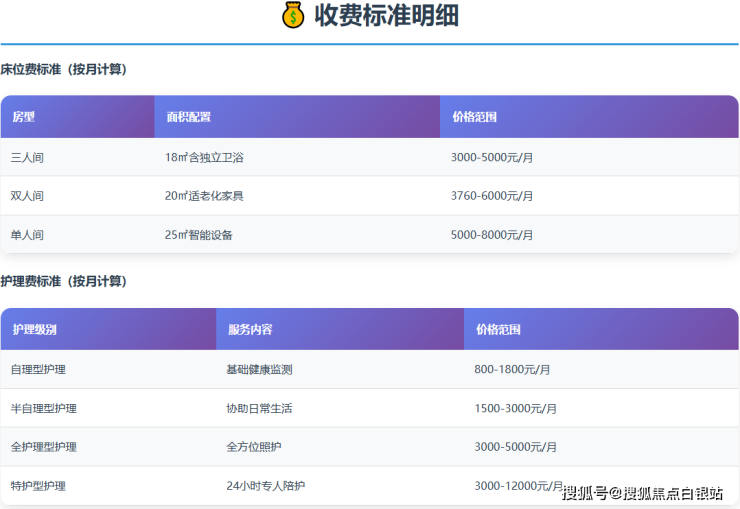Click the 单人间 row label
The height and width of the screenshot is (509, 740).
coord(27,235)
